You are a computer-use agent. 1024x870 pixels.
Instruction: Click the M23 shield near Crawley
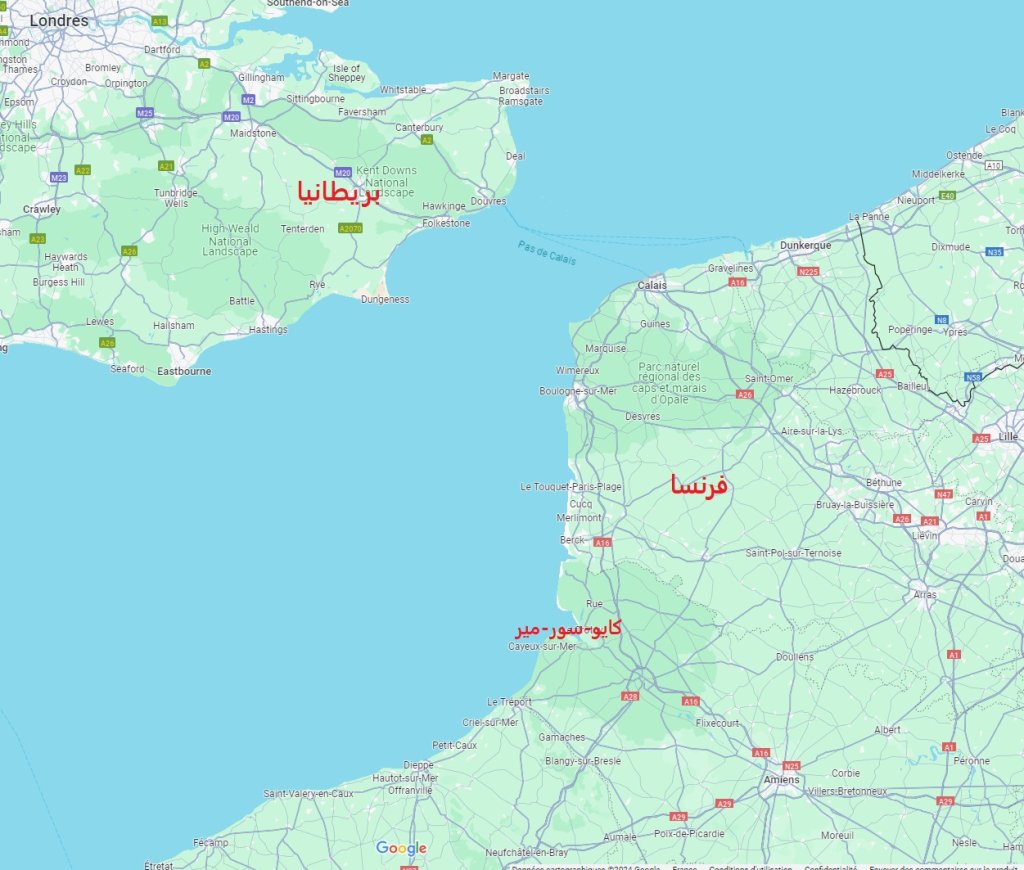click(x=59, y=177)
